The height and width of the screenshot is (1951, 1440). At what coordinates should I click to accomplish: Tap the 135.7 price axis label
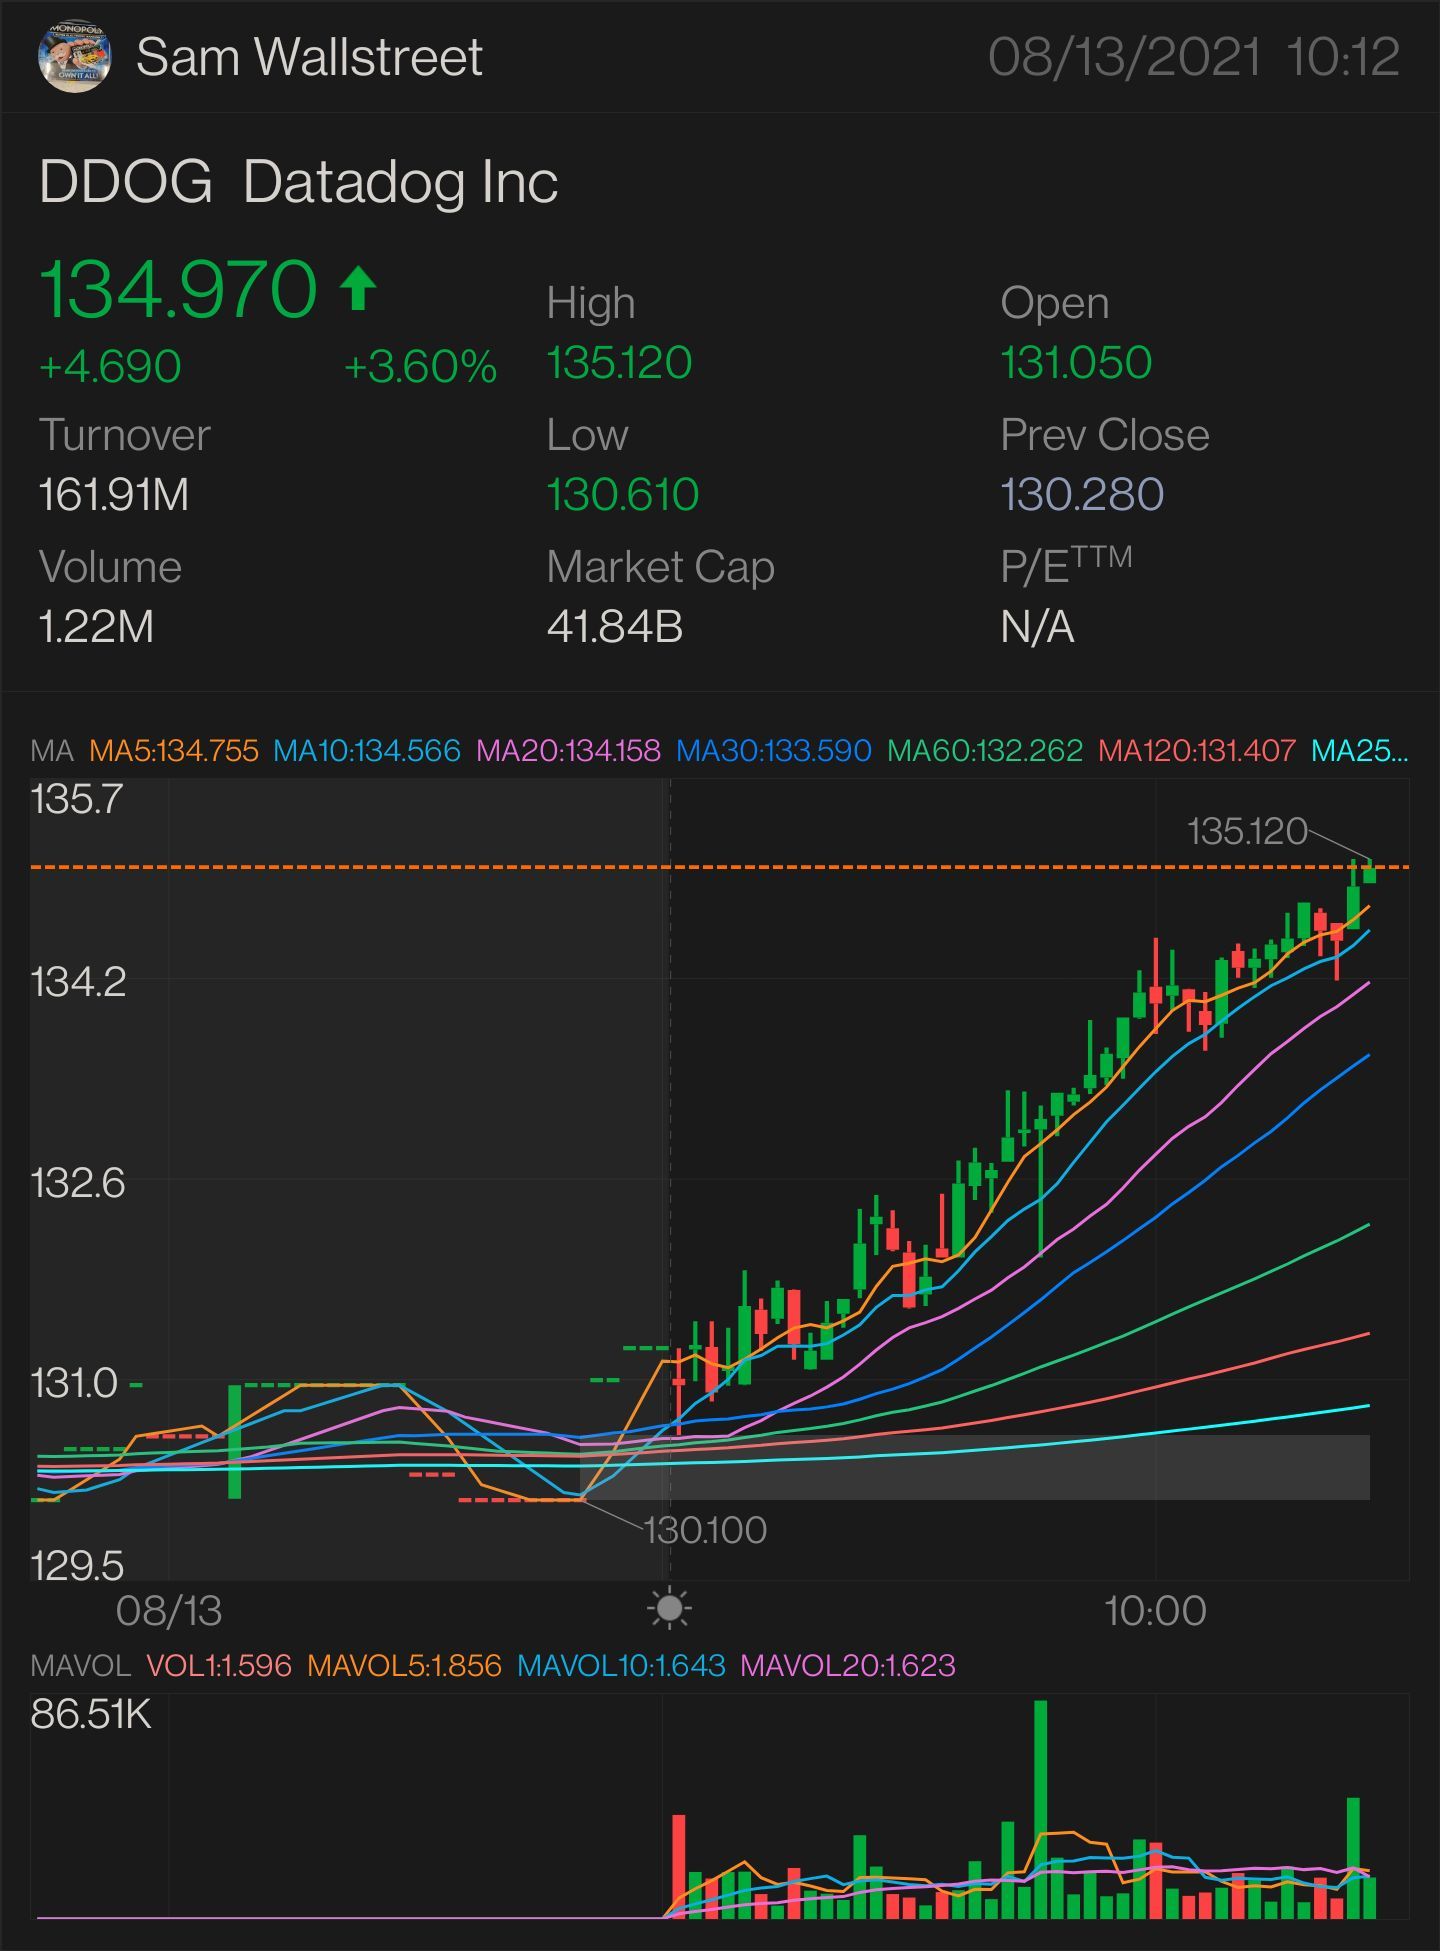(77, 799)
